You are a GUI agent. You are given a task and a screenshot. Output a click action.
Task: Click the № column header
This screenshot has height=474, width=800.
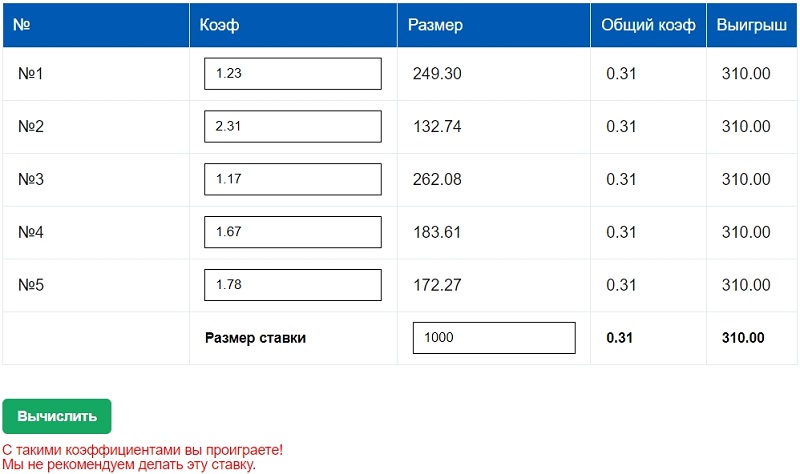tap(22, 25)
